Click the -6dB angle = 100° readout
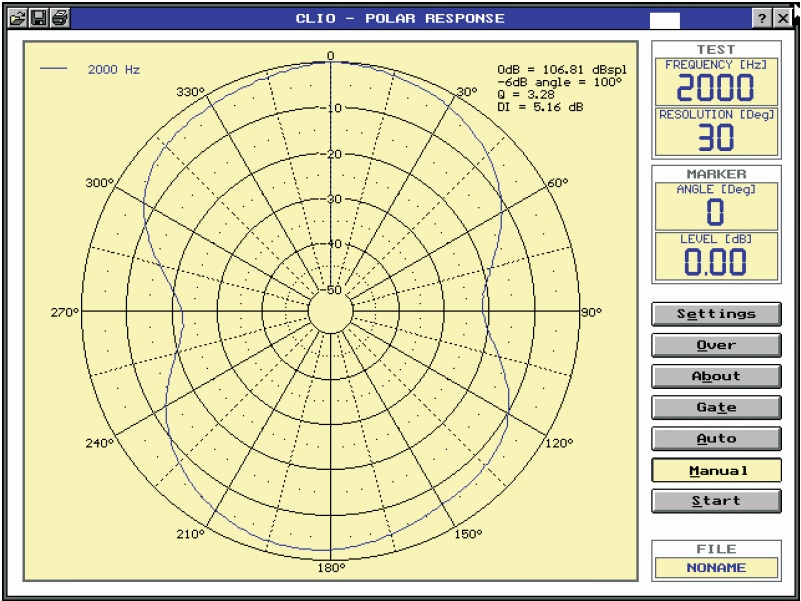Viewport: 801px width, 601px height. (x=559, y=82)
